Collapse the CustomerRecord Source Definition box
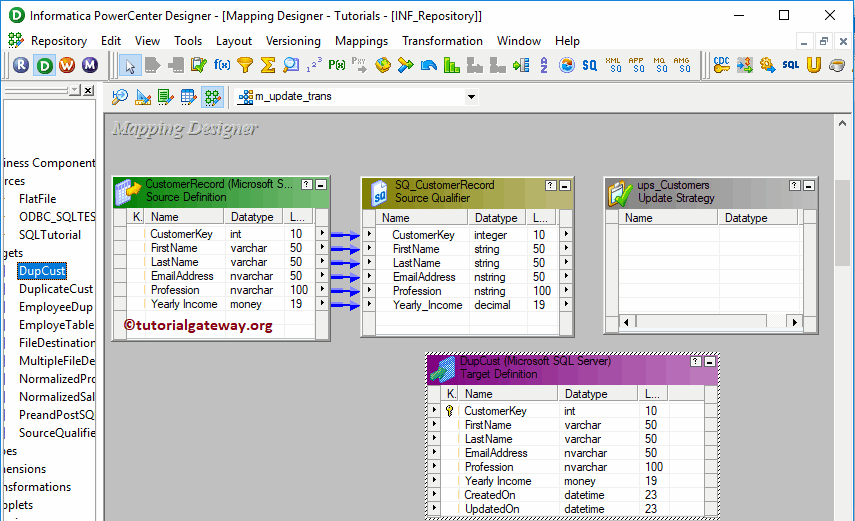This screenshot has height=521, width=855. coord(320,186)
